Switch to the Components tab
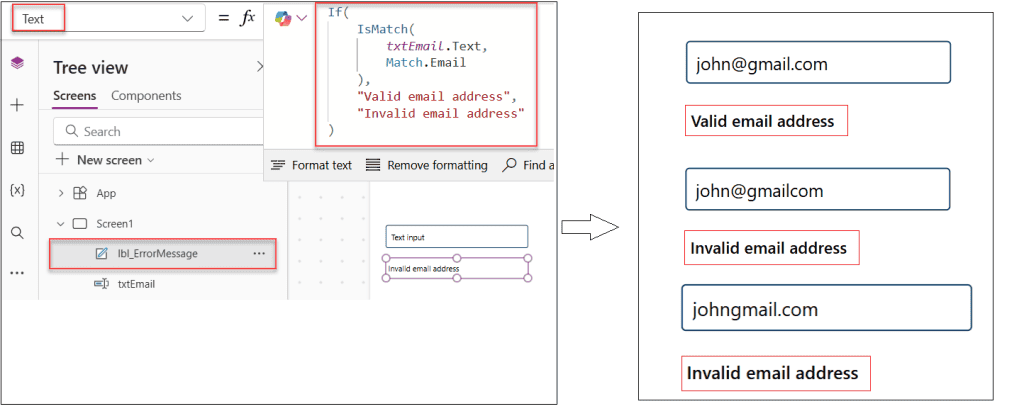Screen dimensions: 1024x416 pos(146,95)
